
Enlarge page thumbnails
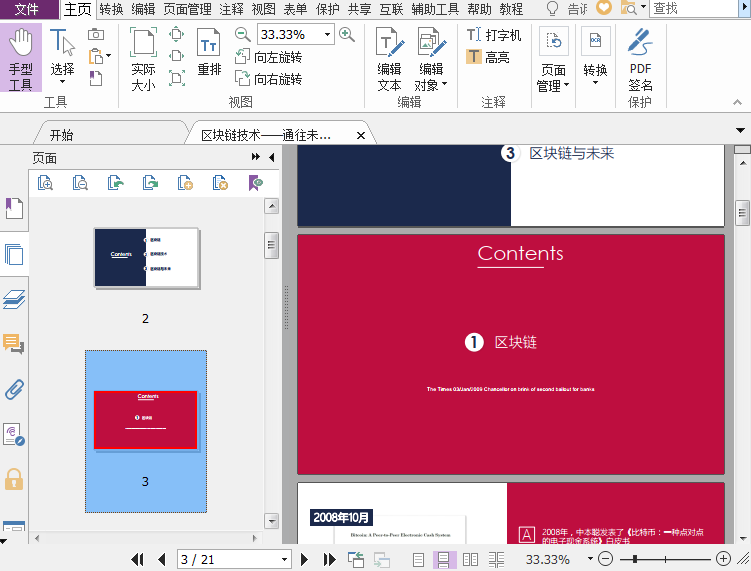click(x=45, y=183)
